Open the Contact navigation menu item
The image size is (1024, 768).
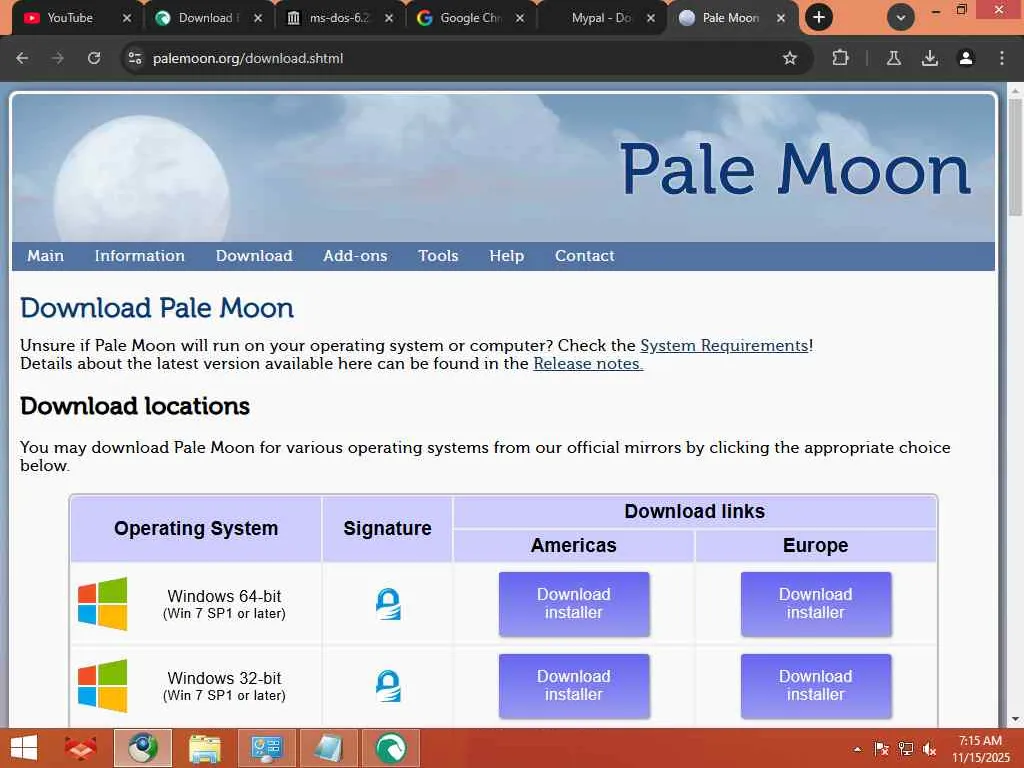point(584,256)
